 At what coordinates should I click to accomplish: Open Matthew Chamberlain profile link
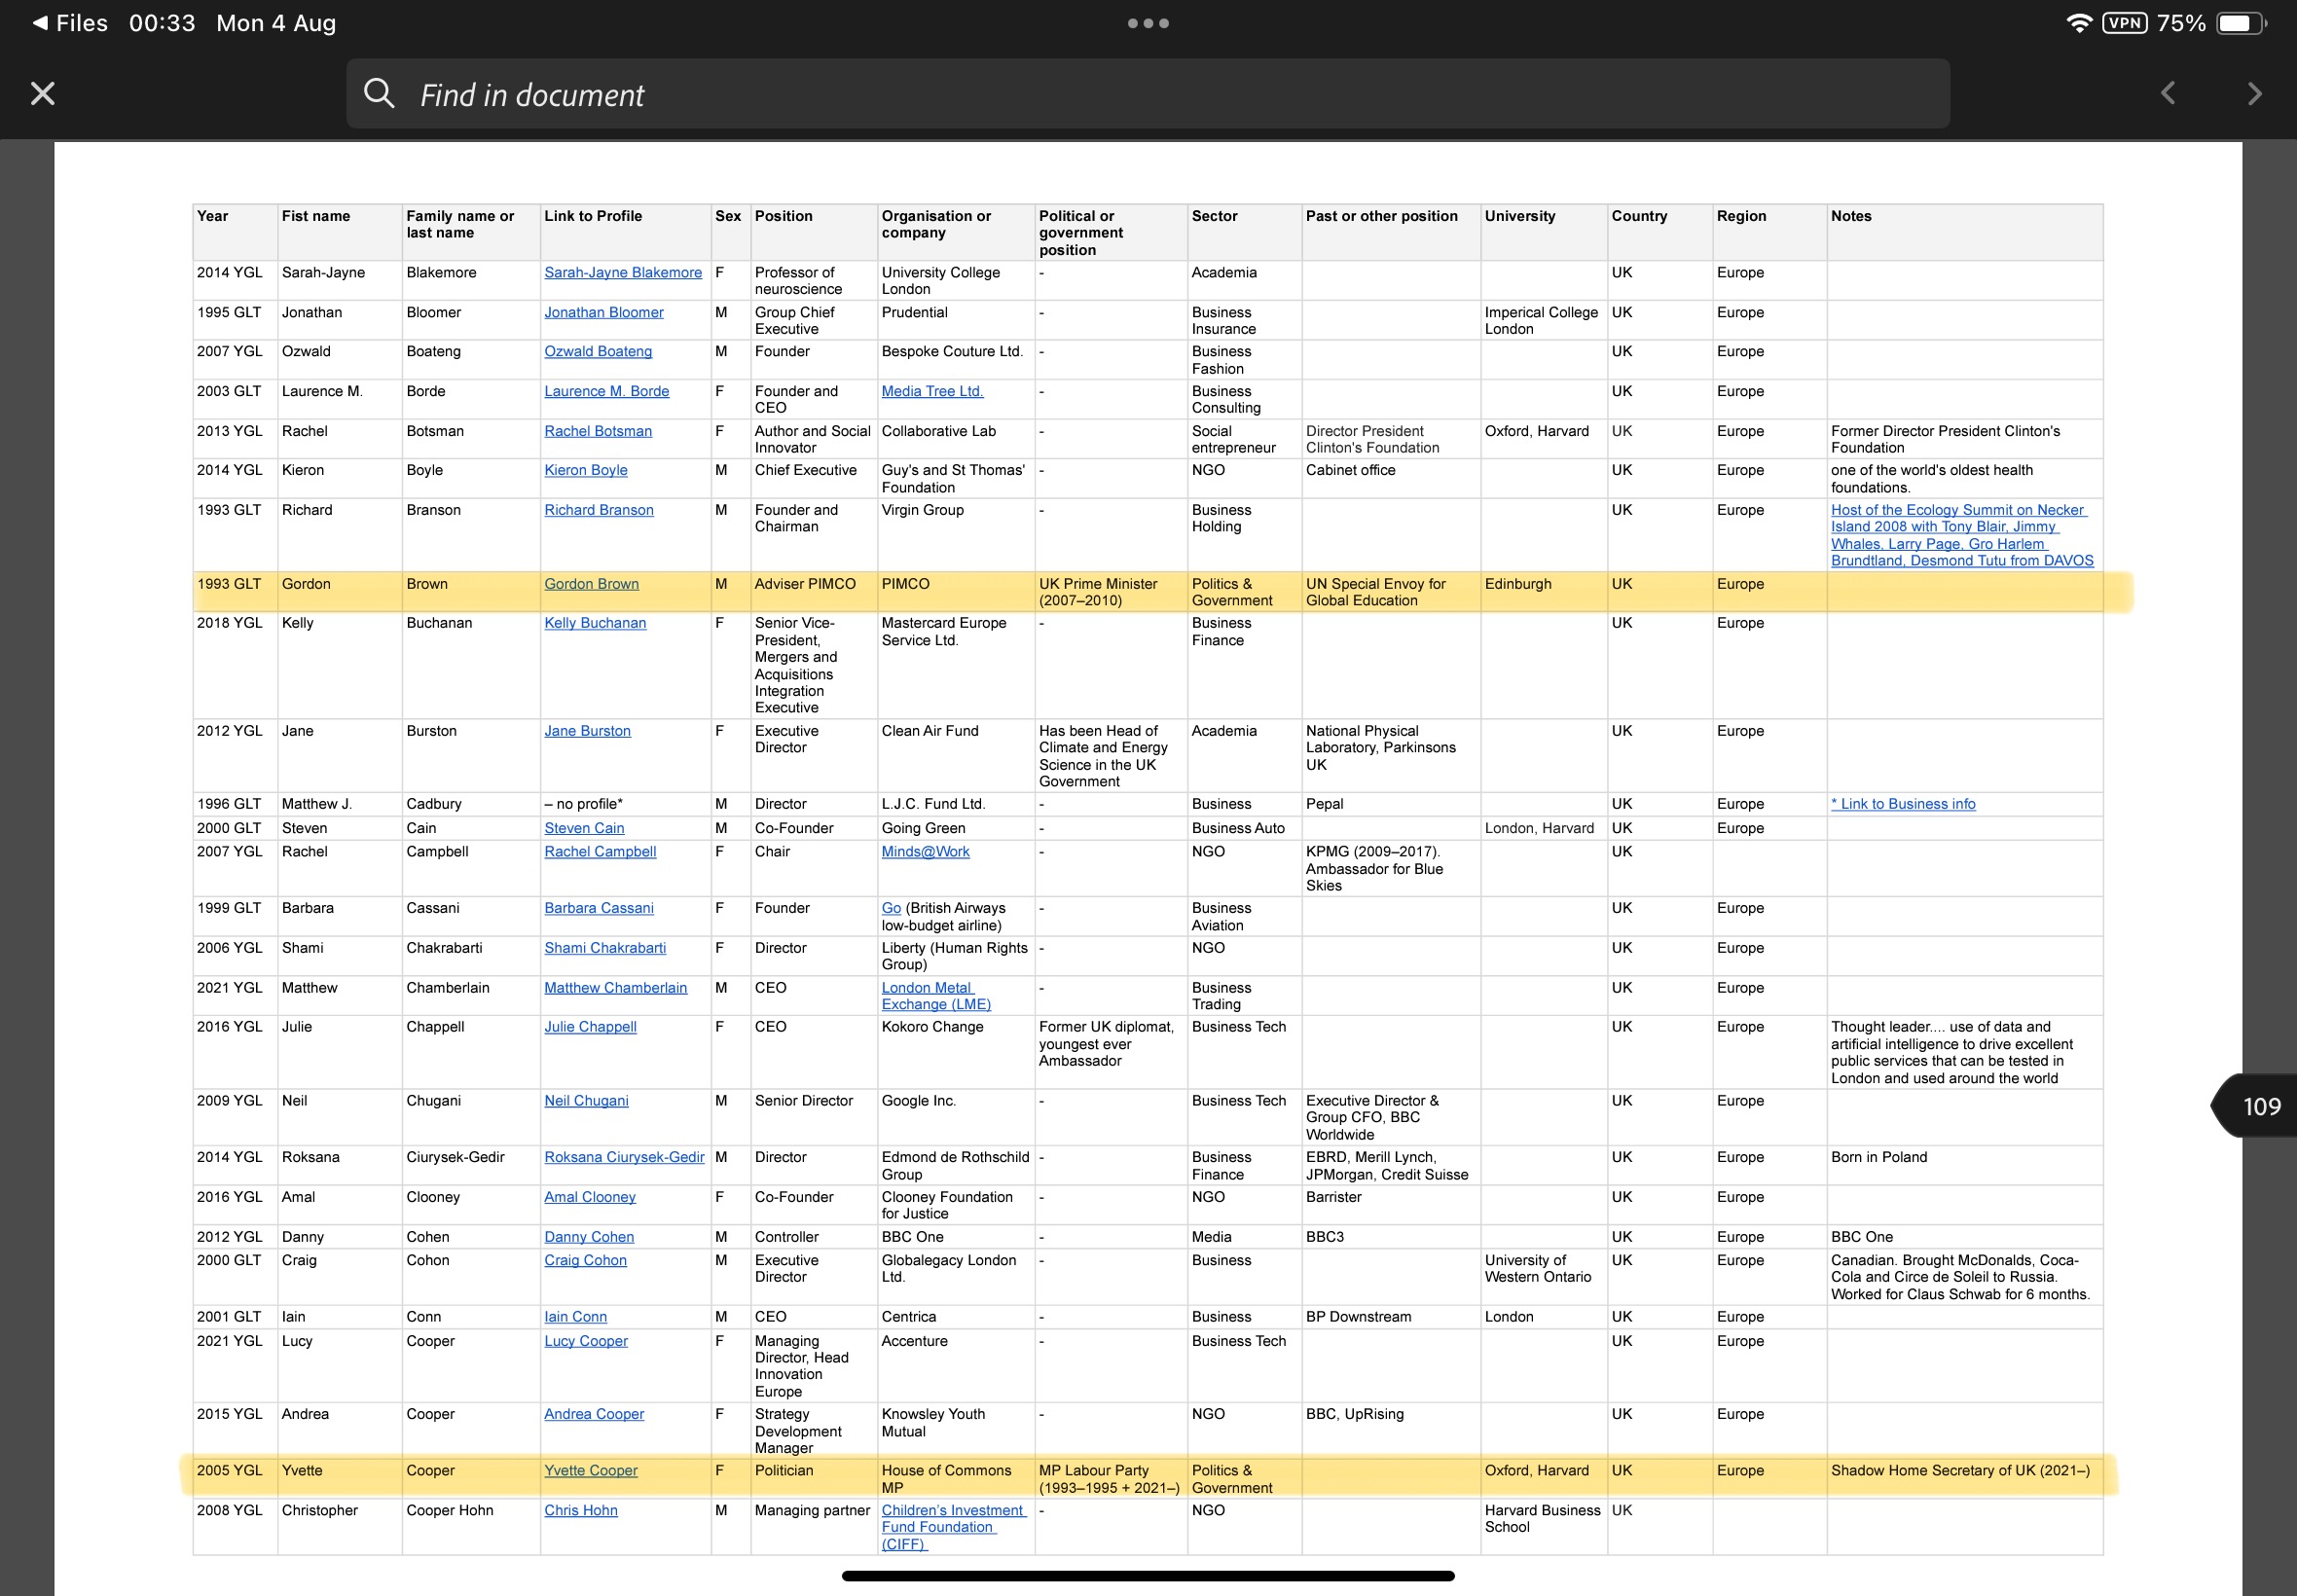tap(616, 988)
